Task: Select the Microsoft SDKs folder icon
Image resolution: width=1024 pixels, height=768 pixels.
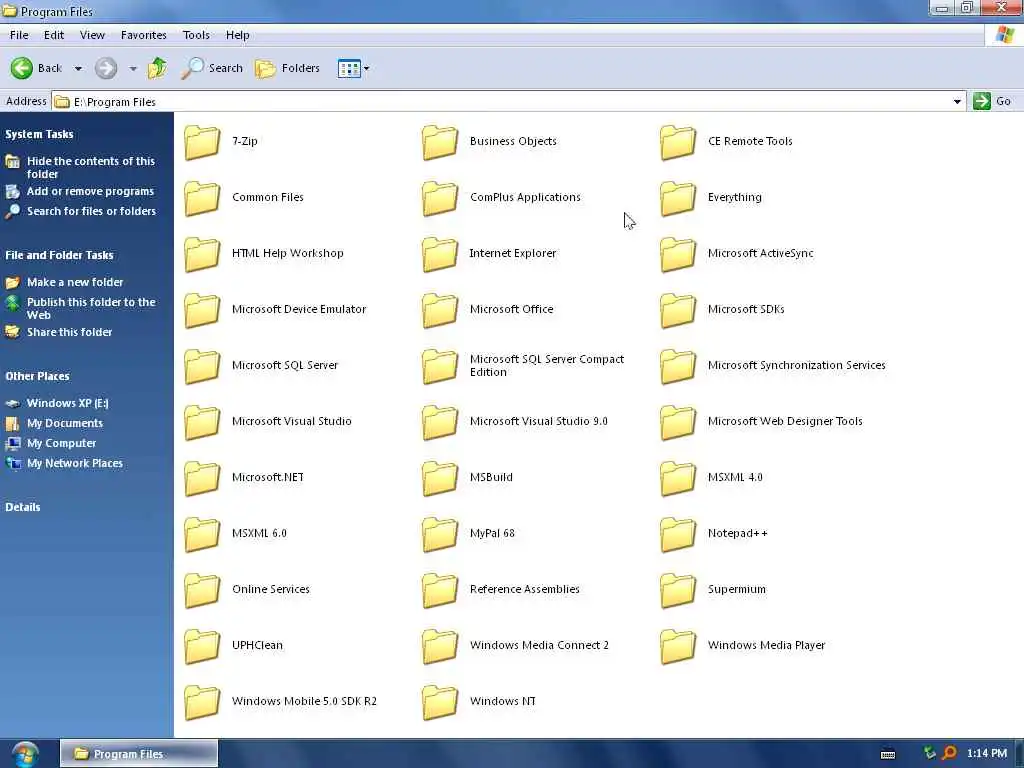Action: [x=678, y=311]
